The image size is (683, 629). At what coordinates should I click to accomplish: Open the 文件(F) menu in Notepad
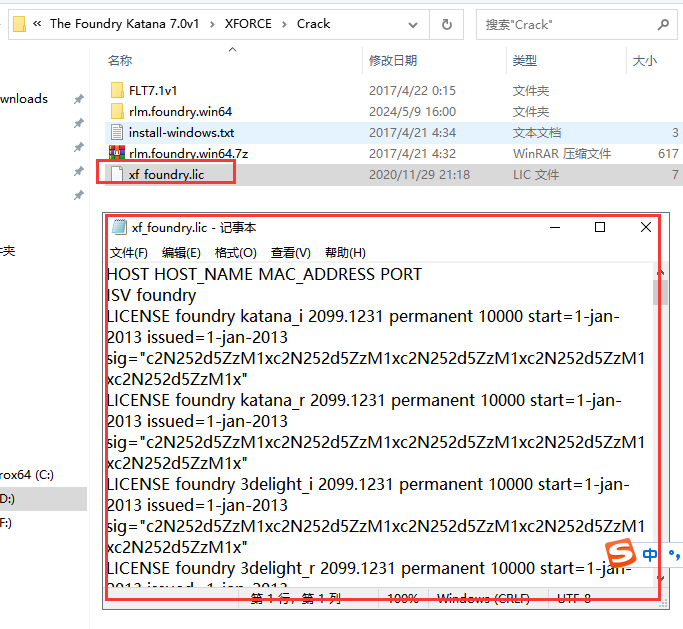128,253
